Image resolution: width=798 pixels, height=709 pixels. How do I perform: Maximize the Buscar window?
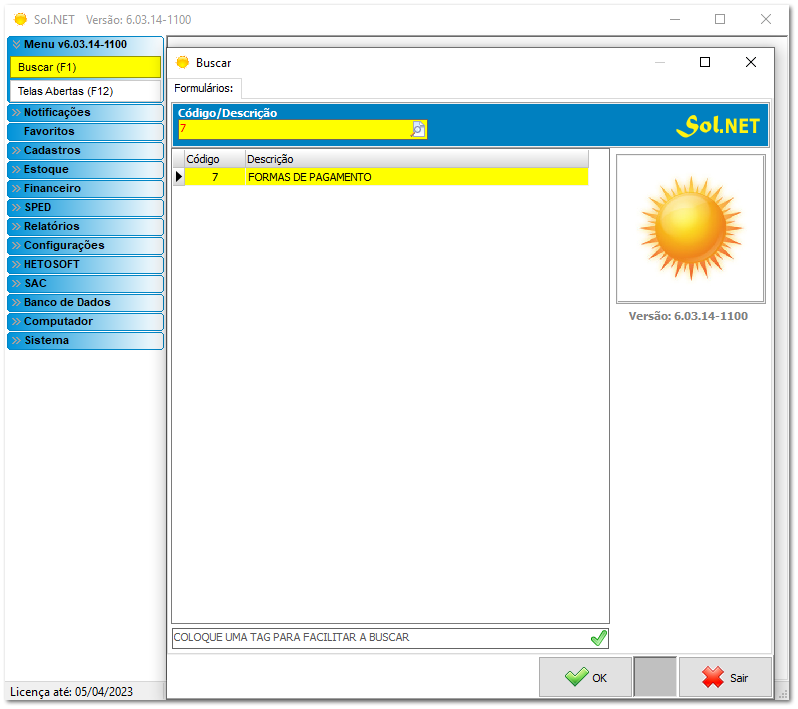click(x=705, y=62)
